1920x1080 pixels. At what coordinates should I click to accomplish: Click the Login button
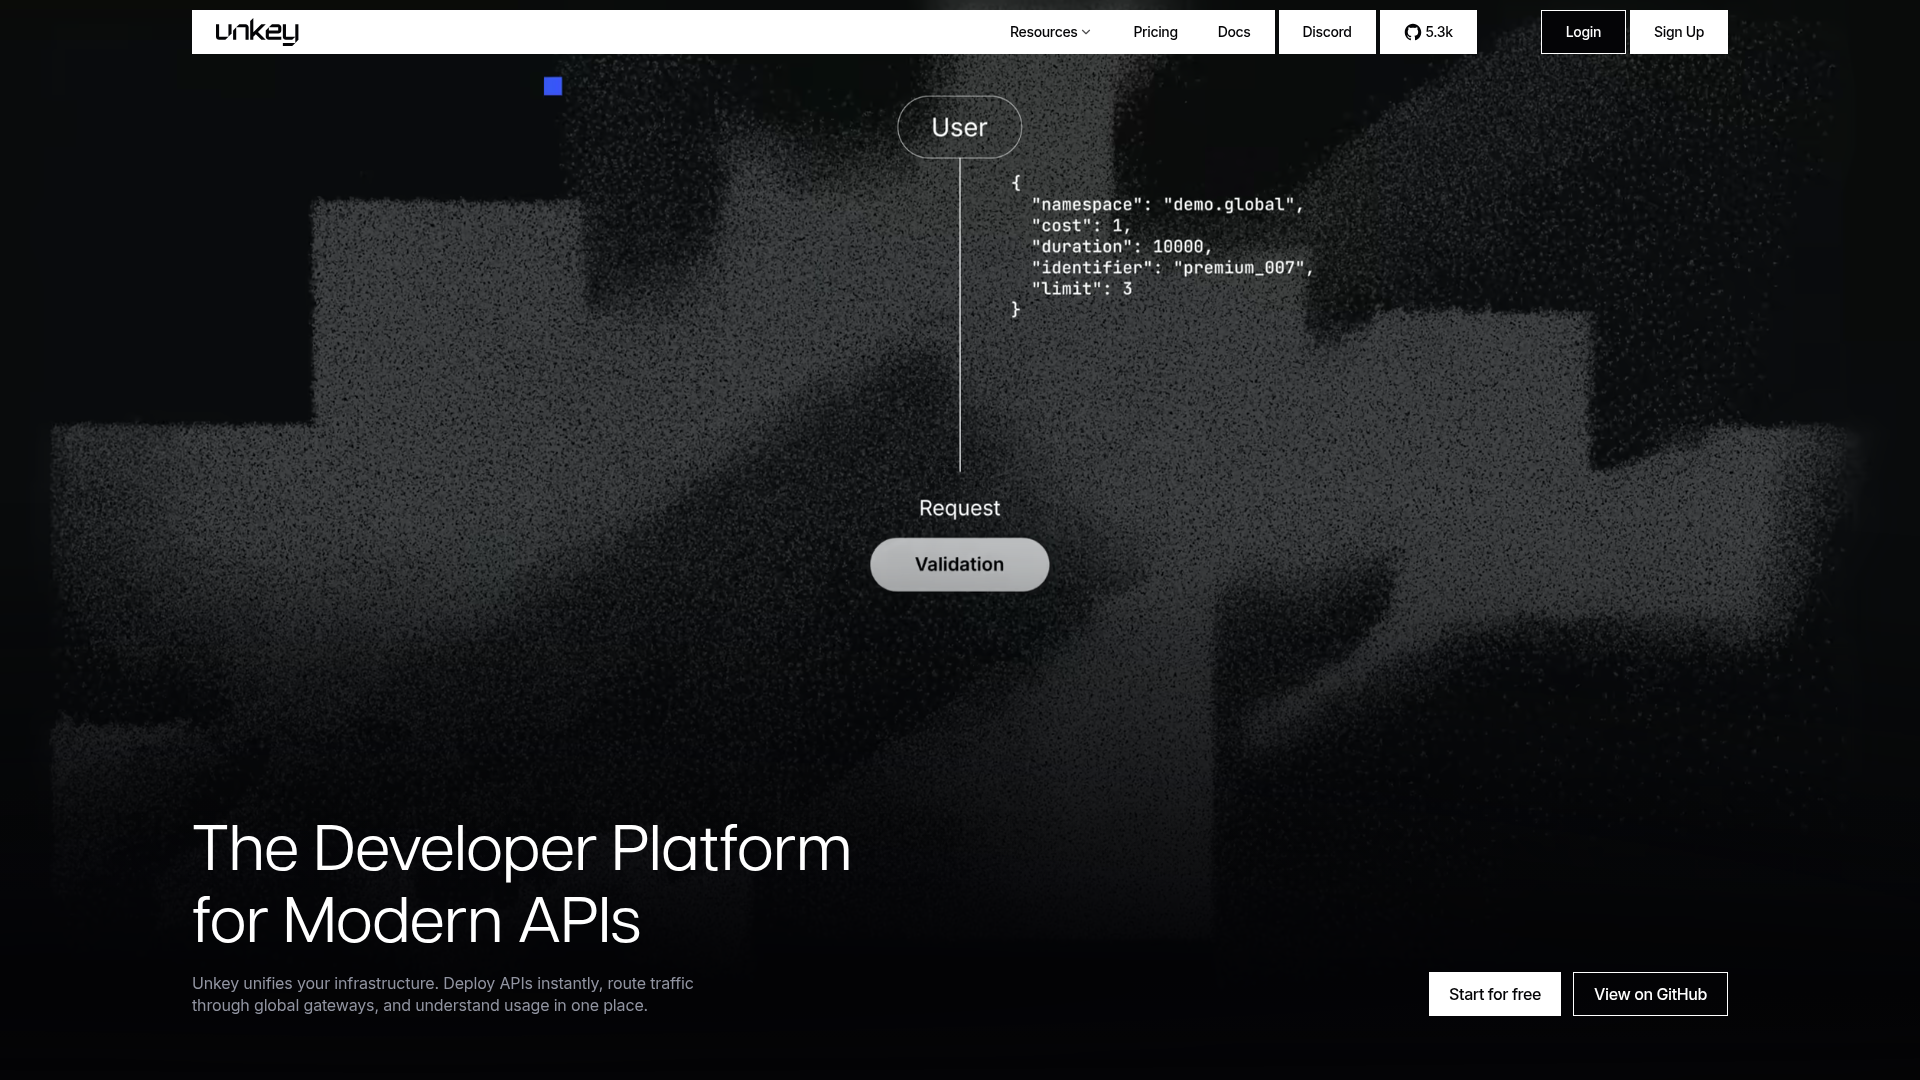pyautogui.click(x=1583, y=32)
